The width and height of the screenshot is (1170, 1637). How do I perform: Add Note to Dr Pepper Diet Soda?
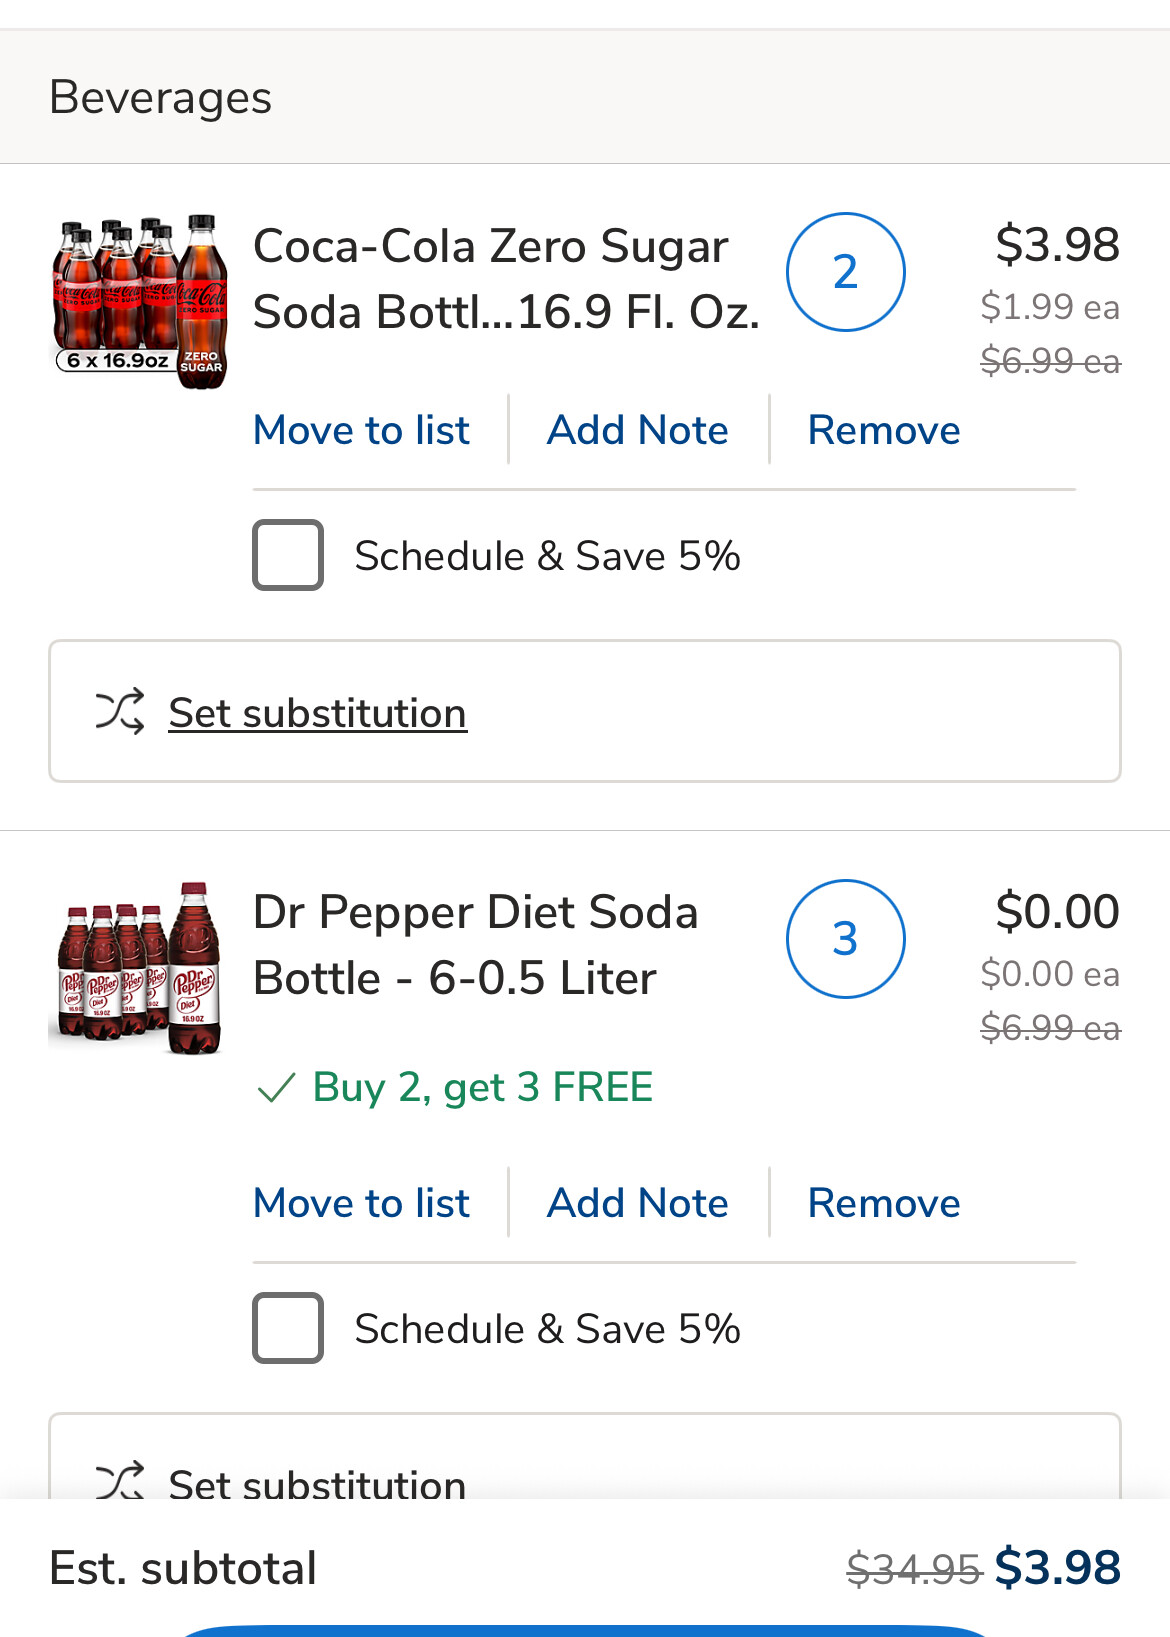pos(637,1203)
